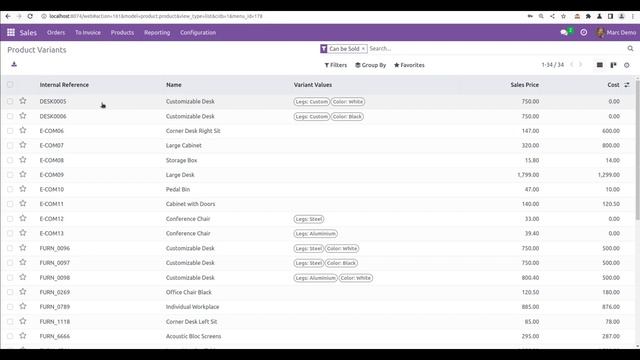Remove the Can be Sold filter
640x360 pixels.
[x=363, y=49]
